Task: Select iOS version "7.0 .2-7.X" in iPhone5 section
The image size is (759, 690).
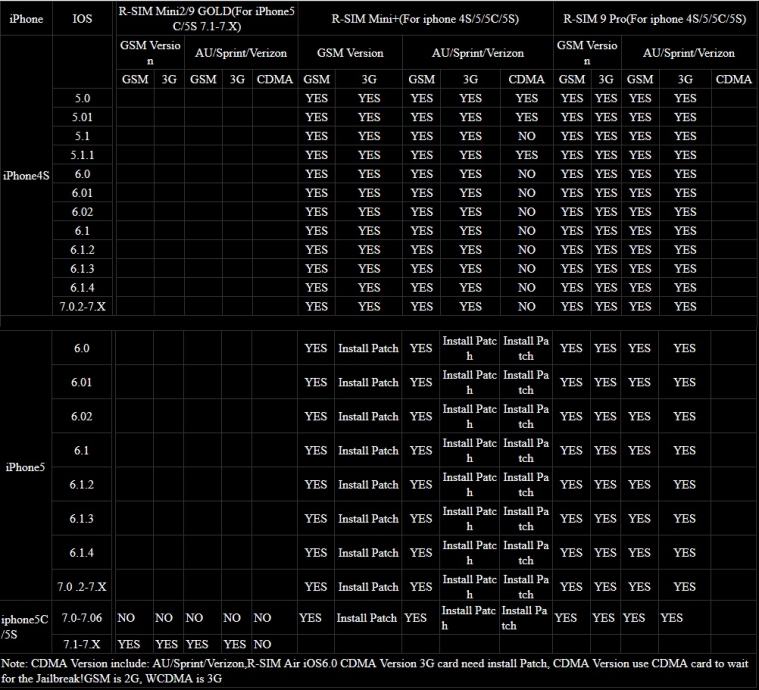Action: click(x=82, y=587)
